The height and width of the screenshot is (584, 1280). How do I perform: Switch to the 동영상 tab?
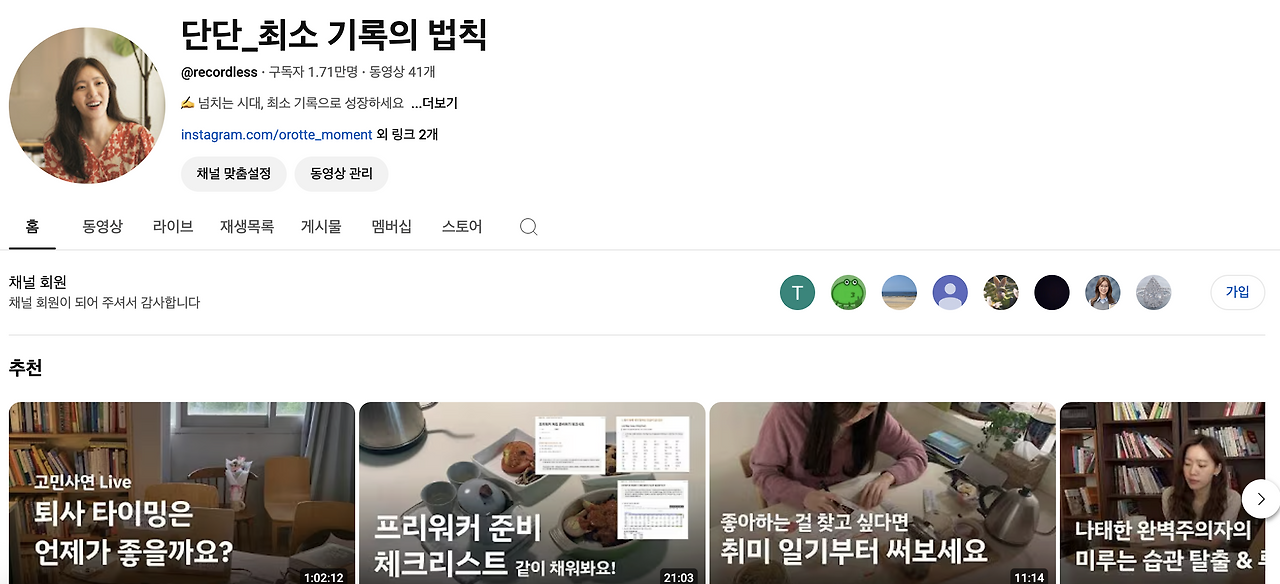coord(102,227)
